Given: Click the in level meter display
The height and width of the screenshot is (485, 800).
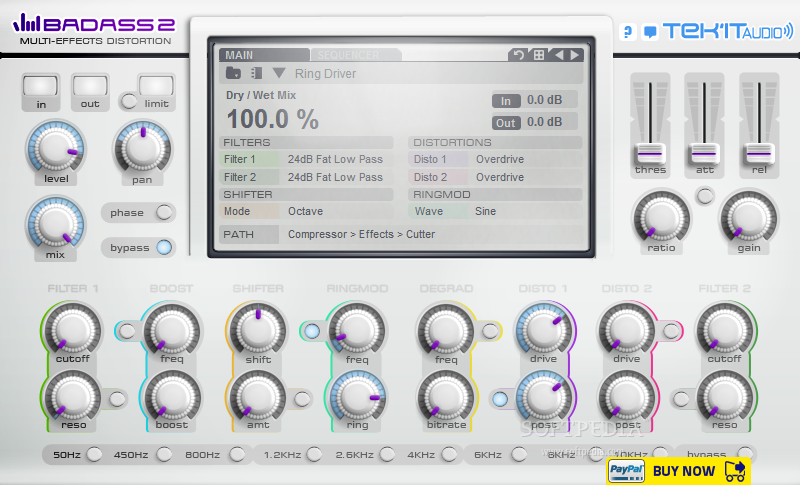Looking at the screenshot, I should point(40,86).
